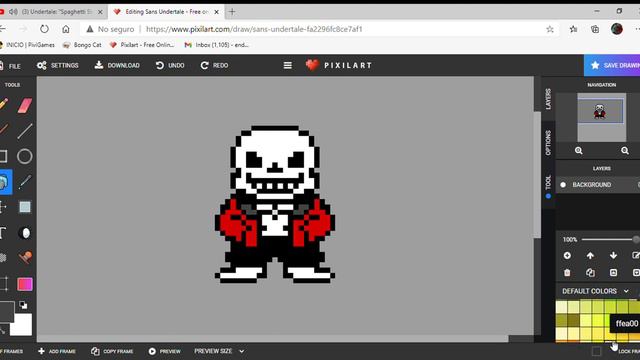Image resolution: width=640 pixels, height=360 pixels.
Task: Select the Eraser tool
Action: [x=25, y=105]
